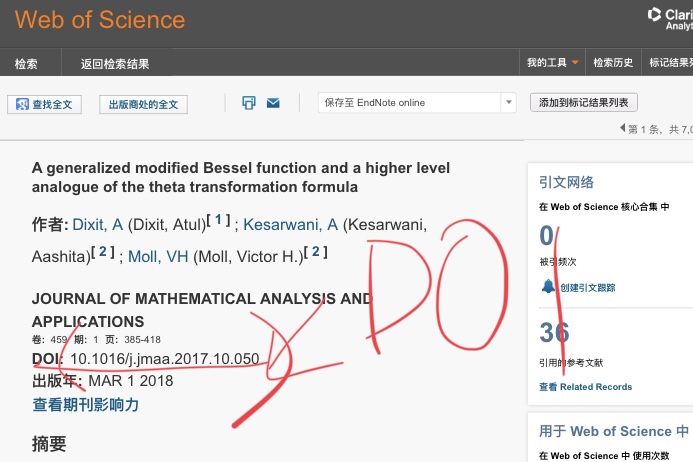Open 查看期刊影响力 link
This screenshot has width=693, height=462.
coord(85,405)
